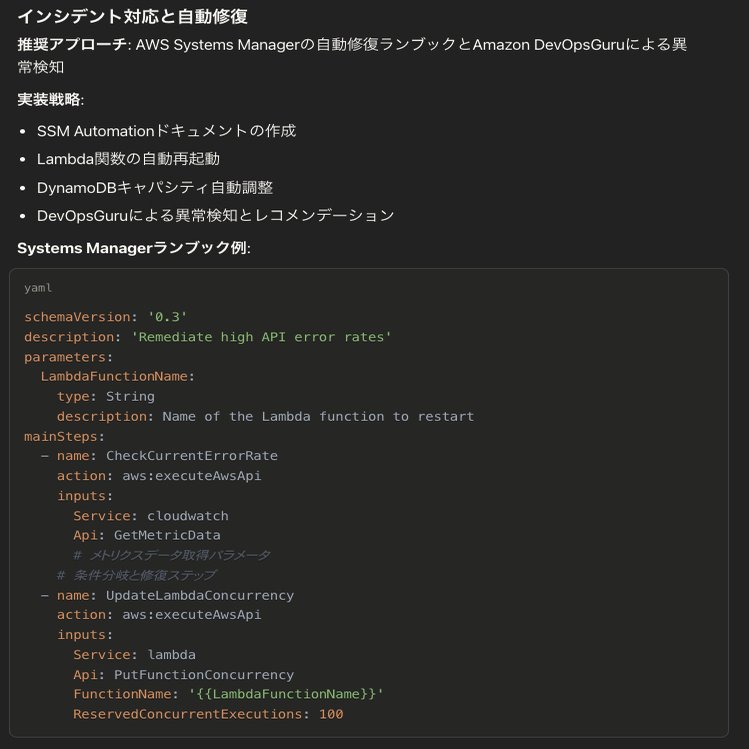The image size is (749, 749).
Task: Click 'Name of the Lambda function to restart'
Action: [x=318, y=417]
